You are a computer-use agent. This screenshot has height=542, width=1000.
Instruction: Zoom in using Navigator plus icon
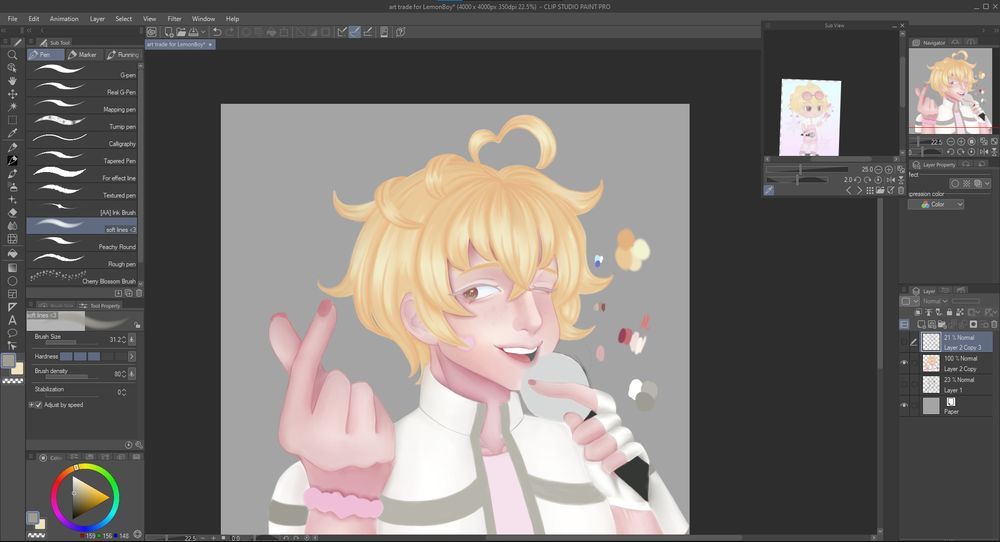coord(961,142)
